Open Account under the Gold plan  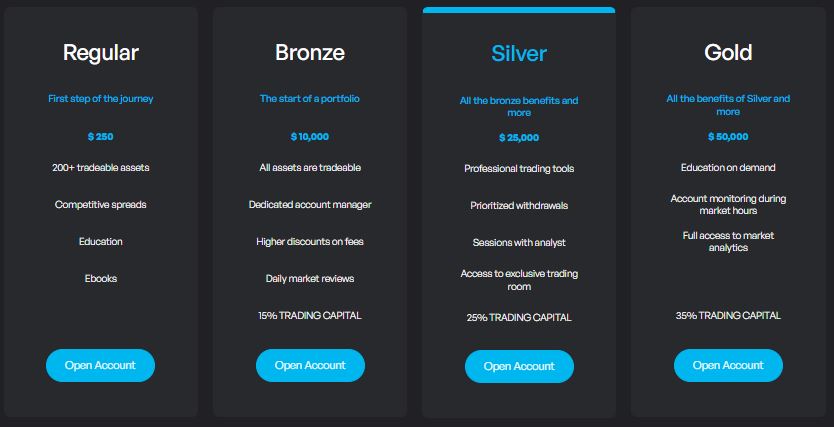tap(728, 365)
